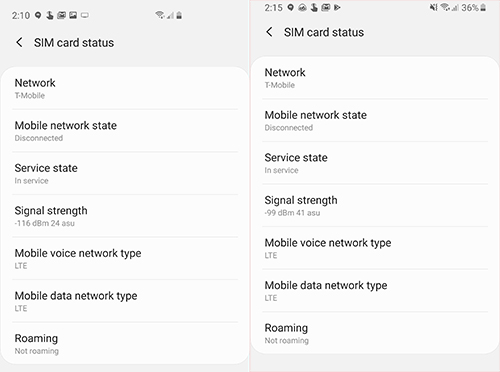The height and width of the screenshot is (372, 500).
Task: Tap Service state row on 2:10 screen
Action: pyautogui.click(x=125, y=174)
